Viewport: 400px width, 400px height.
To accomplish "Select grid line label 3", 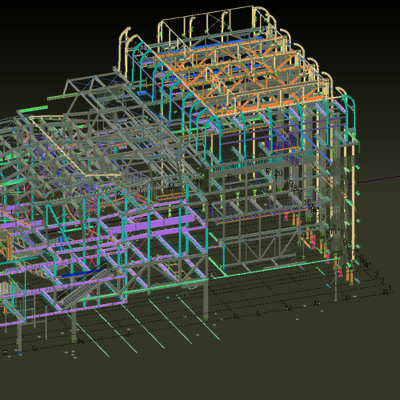I will coord(376,275).
